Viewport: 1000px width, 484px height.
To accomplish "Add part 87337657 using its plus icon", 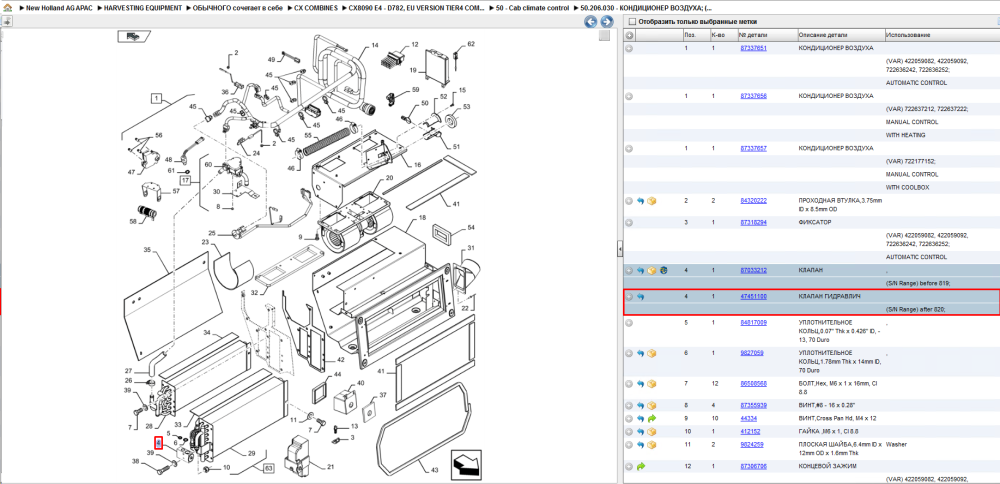I will (629, 149).
